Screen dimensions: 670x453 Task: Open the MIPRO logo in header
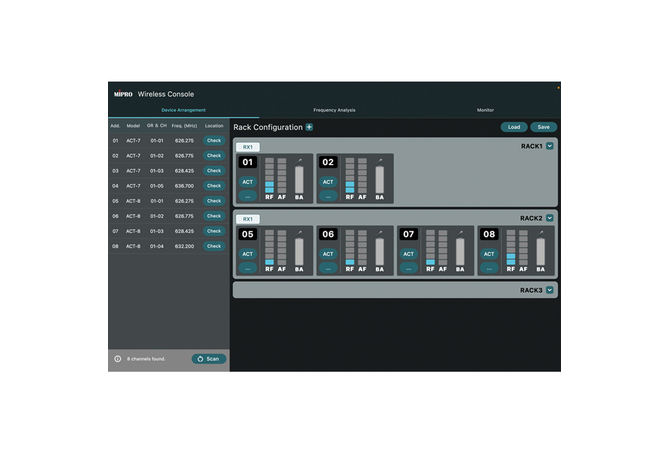coord(122,93)
